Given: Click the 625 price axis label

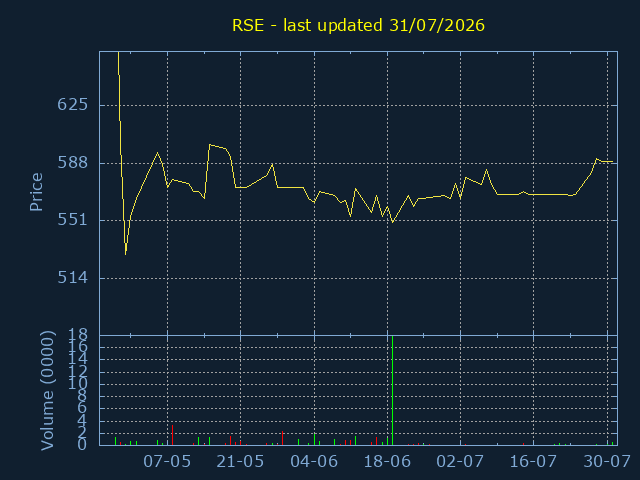Looking at the screenshot, I should point(73,104).
